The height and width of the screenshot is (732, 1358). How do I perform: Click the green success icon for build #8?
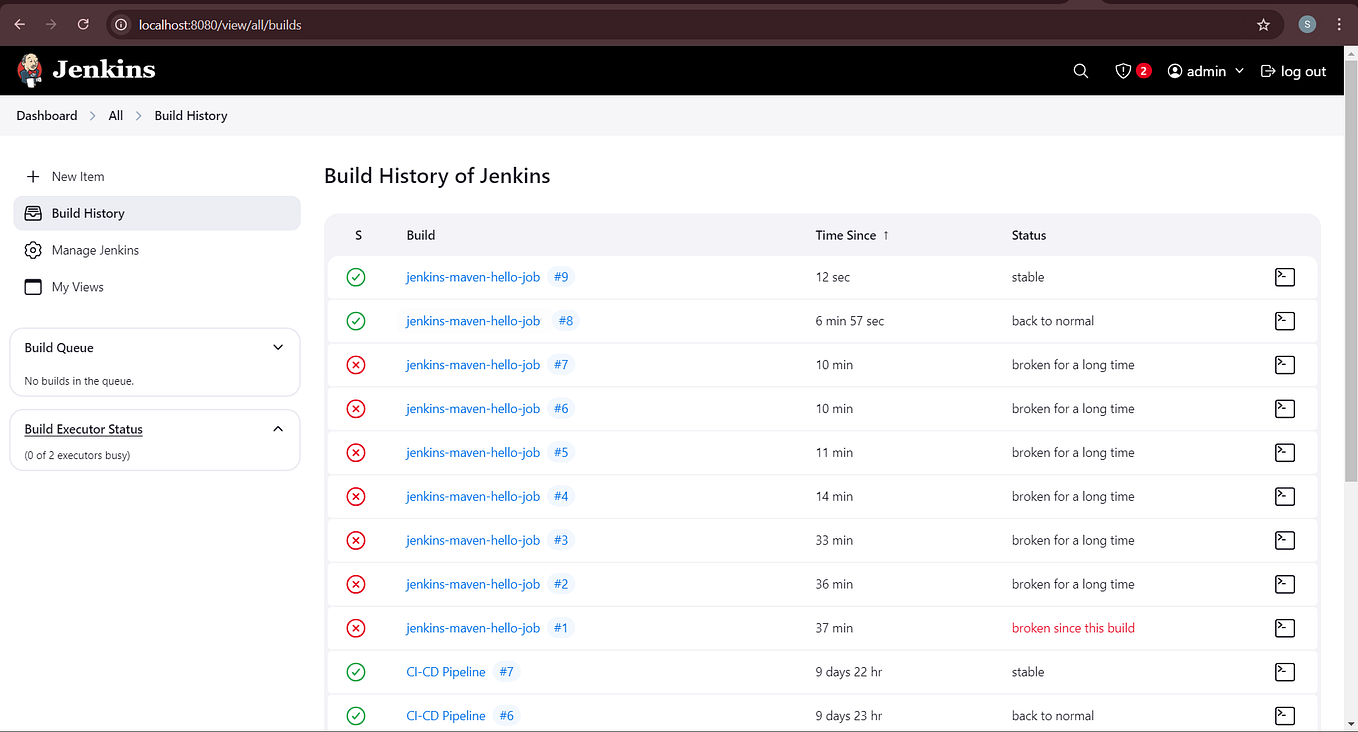(356, 320)
